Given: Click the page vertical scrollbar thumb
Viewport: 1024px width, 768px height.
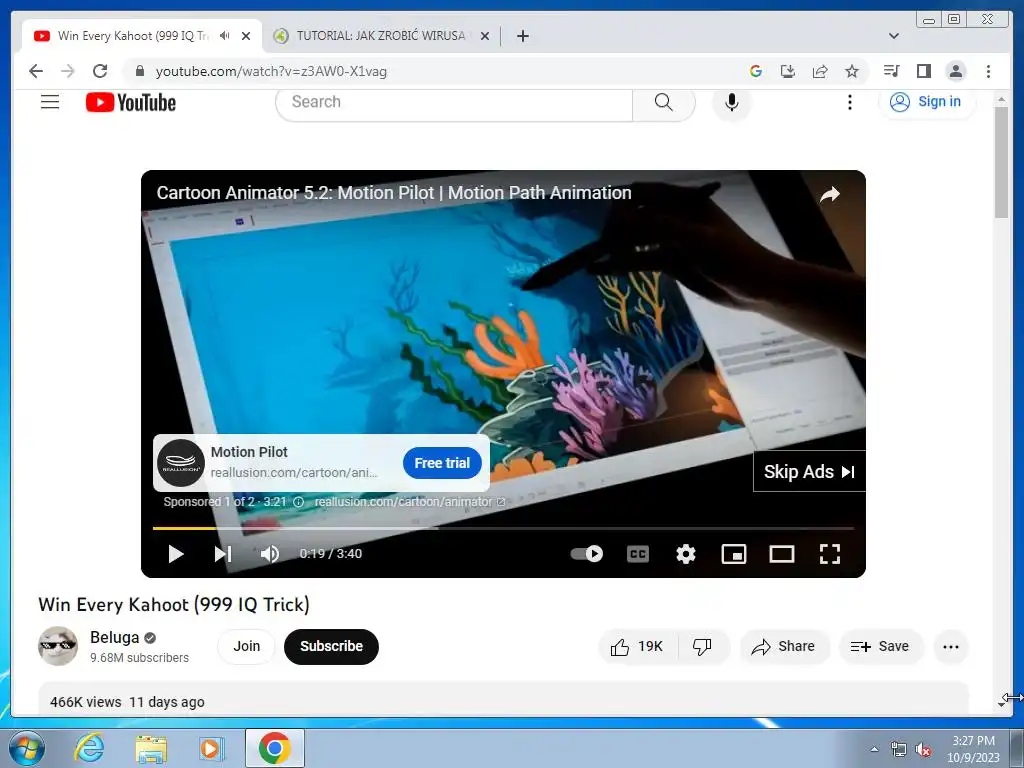Looking at the screenshot, I should point(1001,162).
